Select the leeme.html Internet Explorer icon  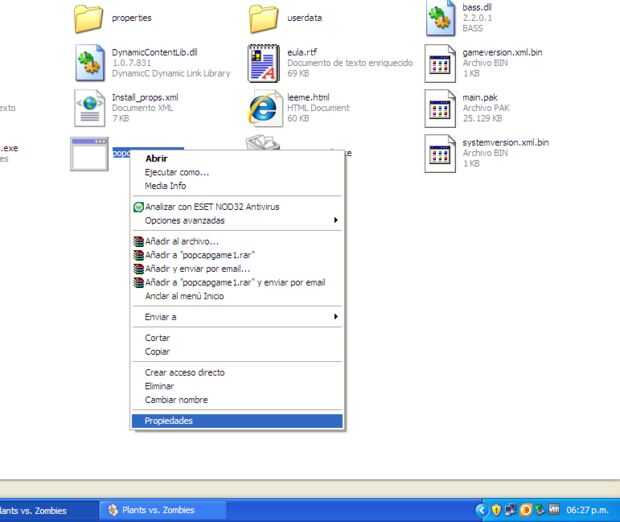(265, 108)
